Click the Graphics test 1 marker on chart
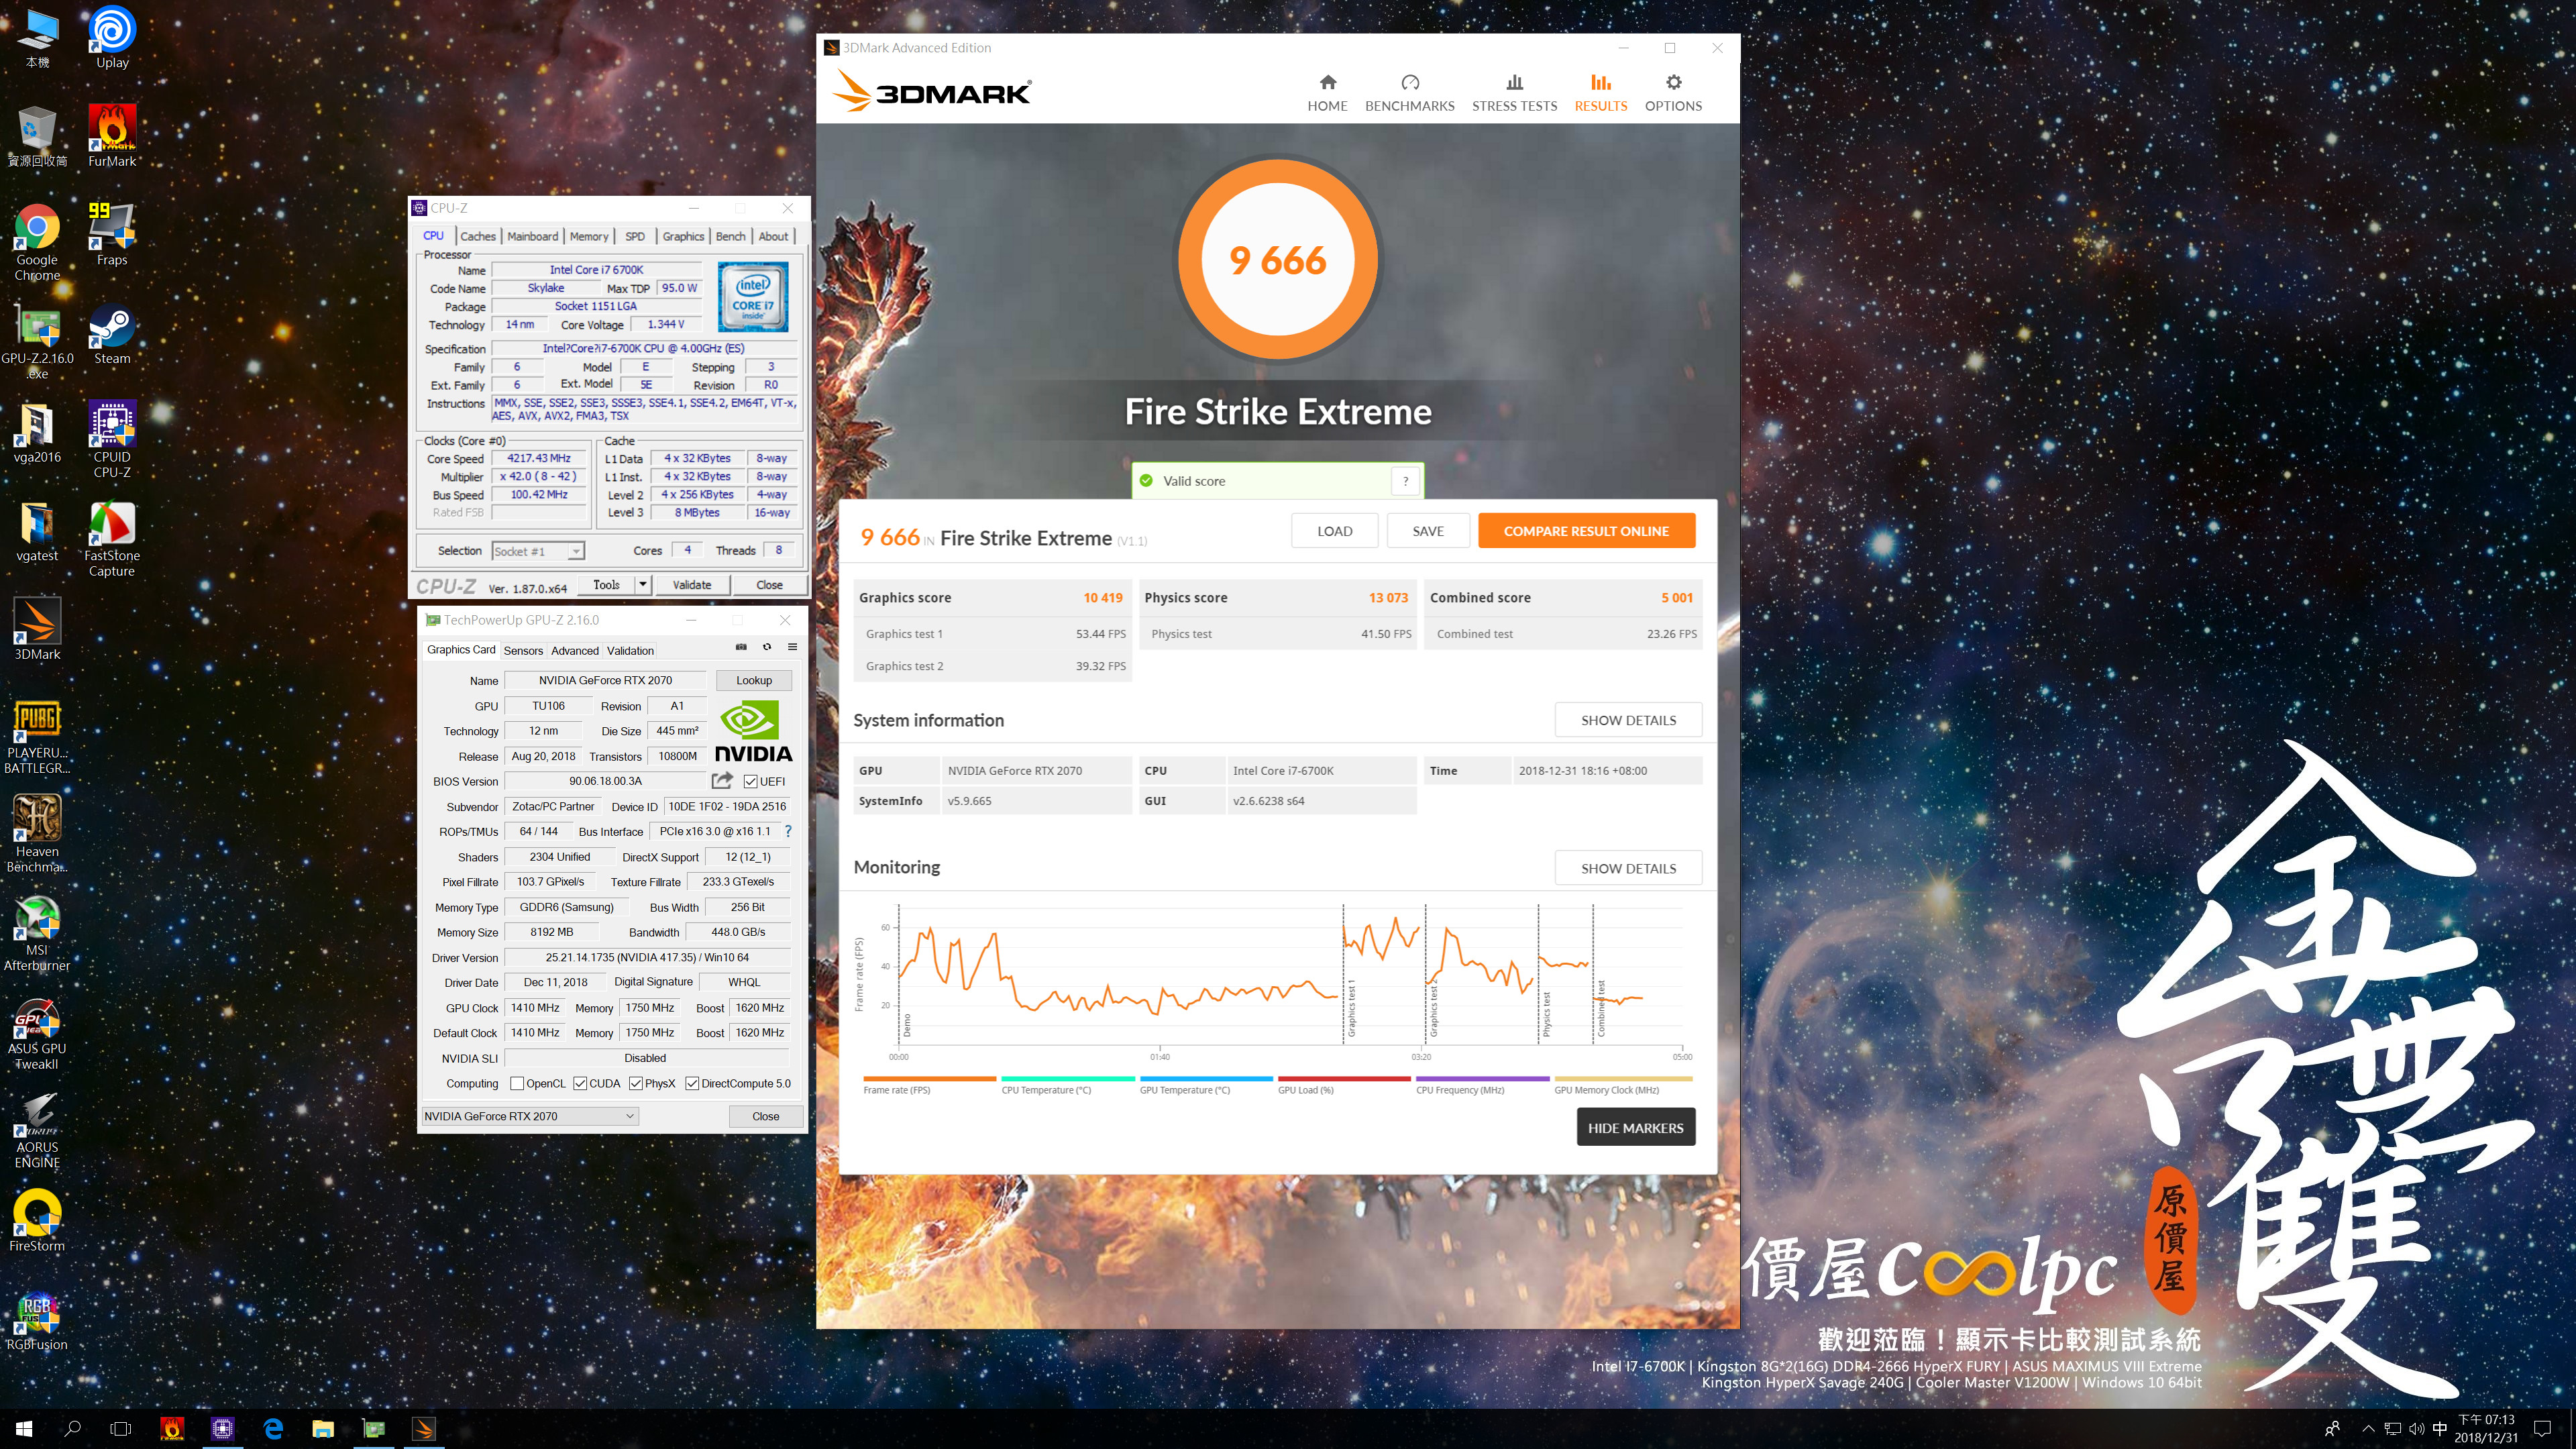The width and height of the screenshot is (2576, 1449). pos(1351,1007)
